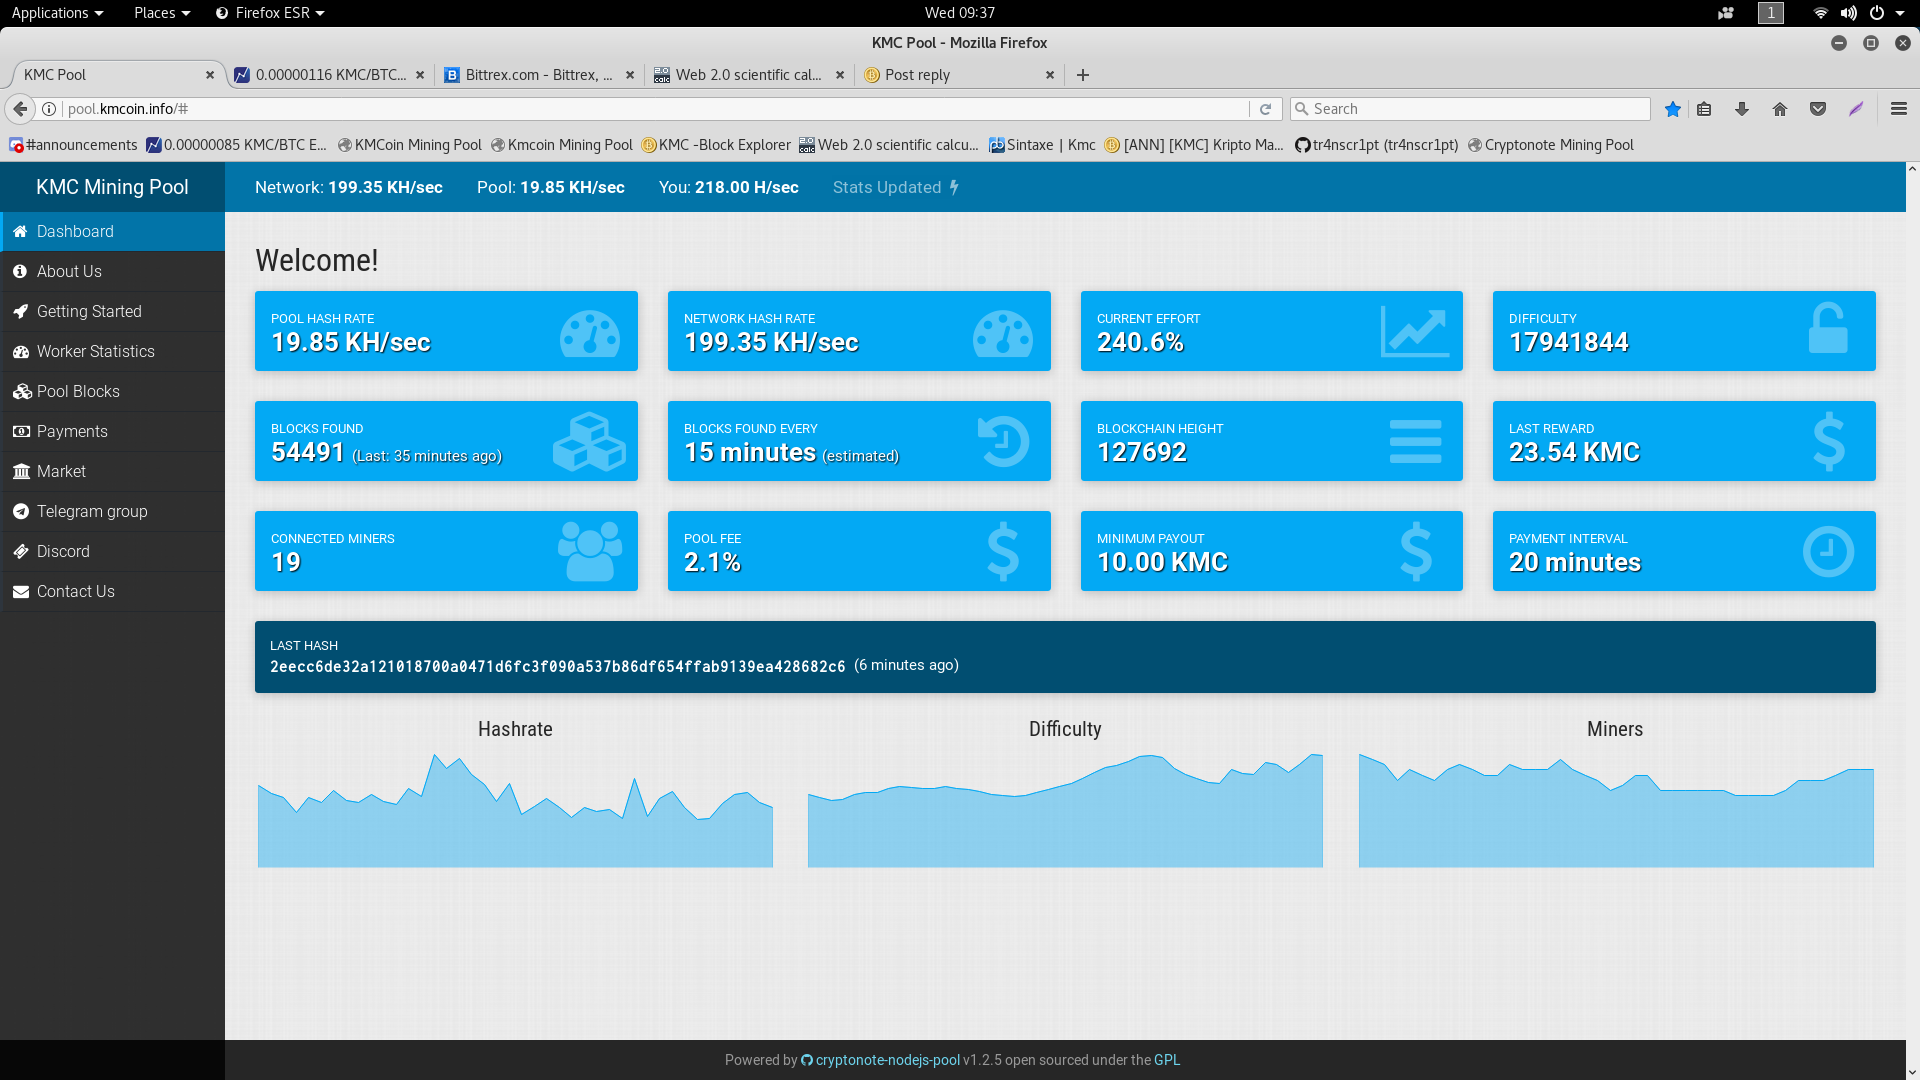1920x1080 pixels.
Task: Click the Difficulty unlock icon
Action: tap(1828, 328)
